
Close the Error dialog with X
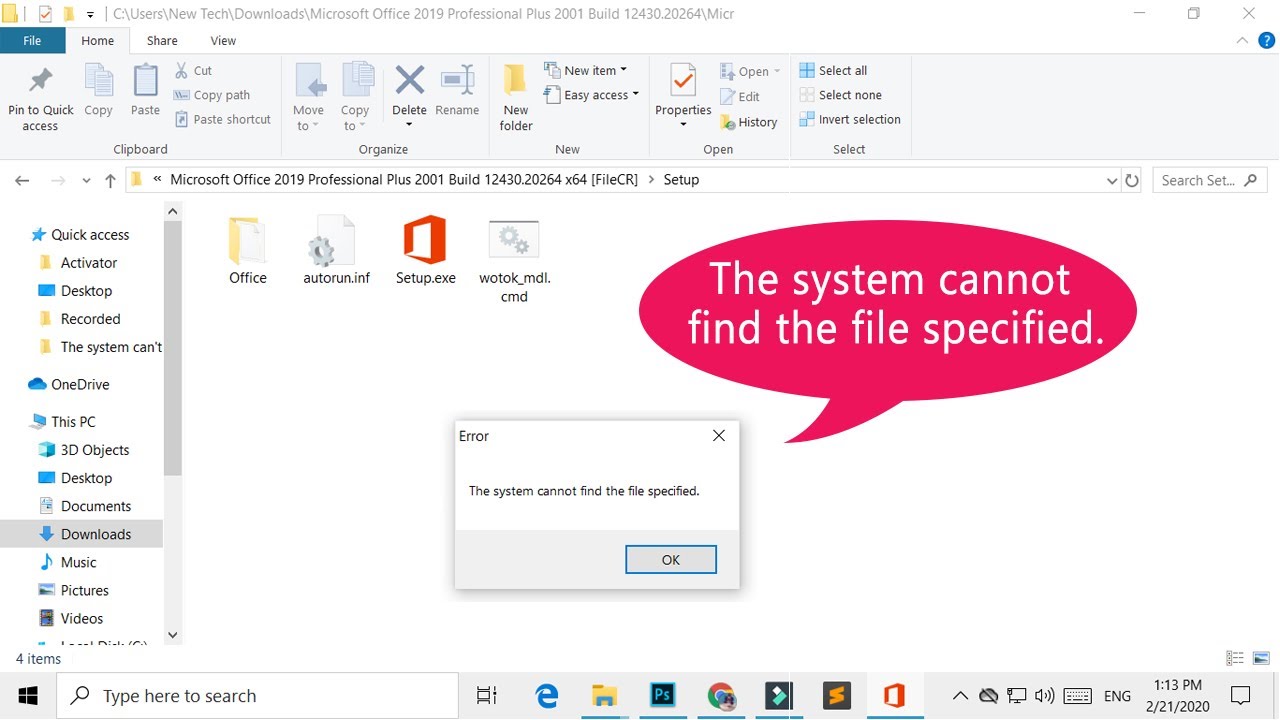pyautogui.click(x=718, y=436)
